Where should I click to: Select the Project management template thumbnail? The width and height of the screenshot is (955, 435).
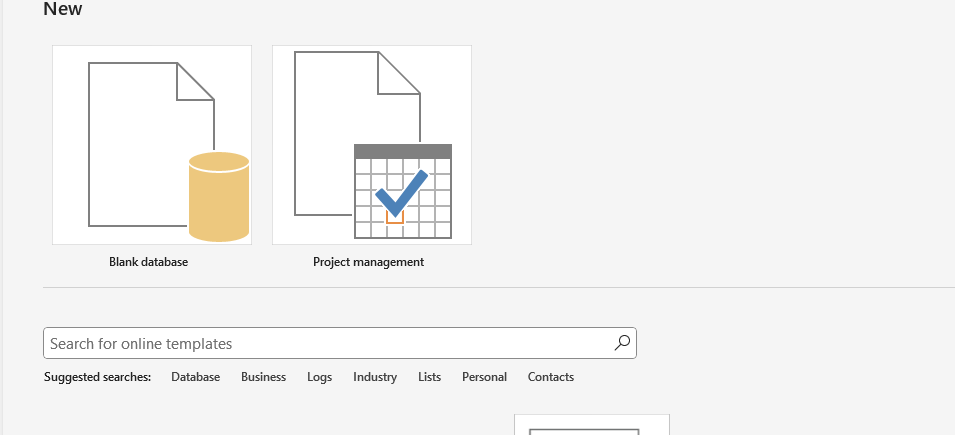[x=372, y=145]
